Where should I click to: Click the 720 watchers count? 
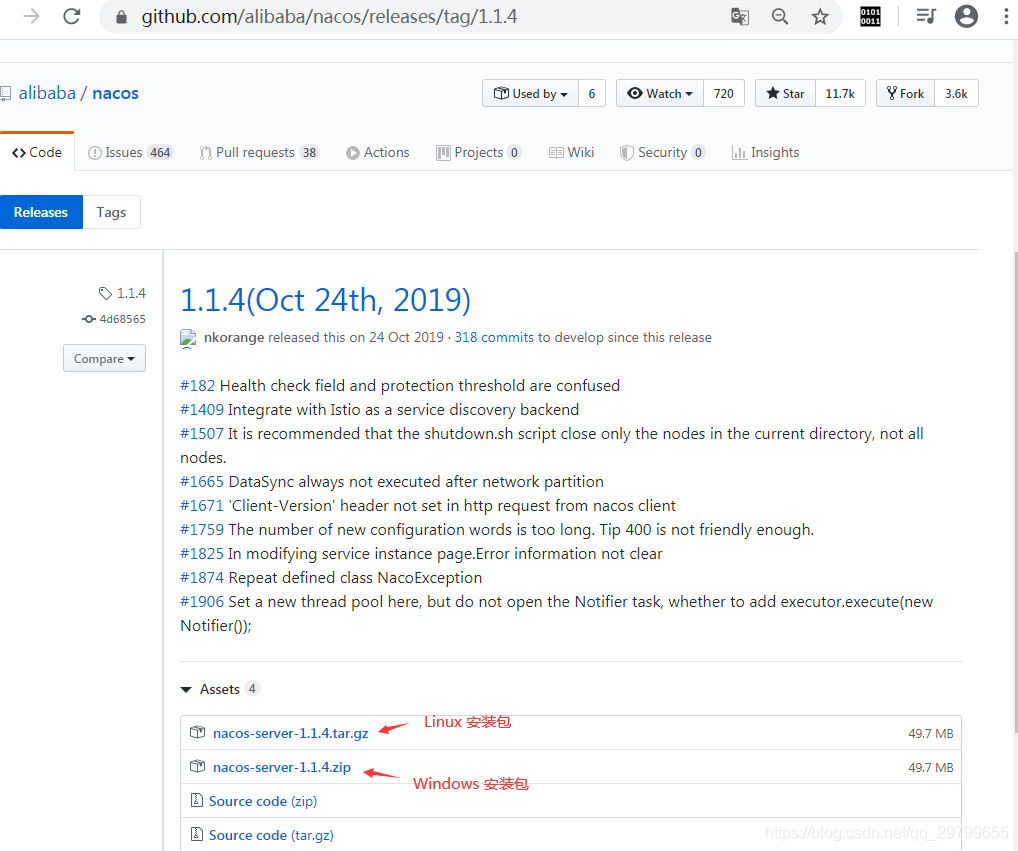pos(724,93)
